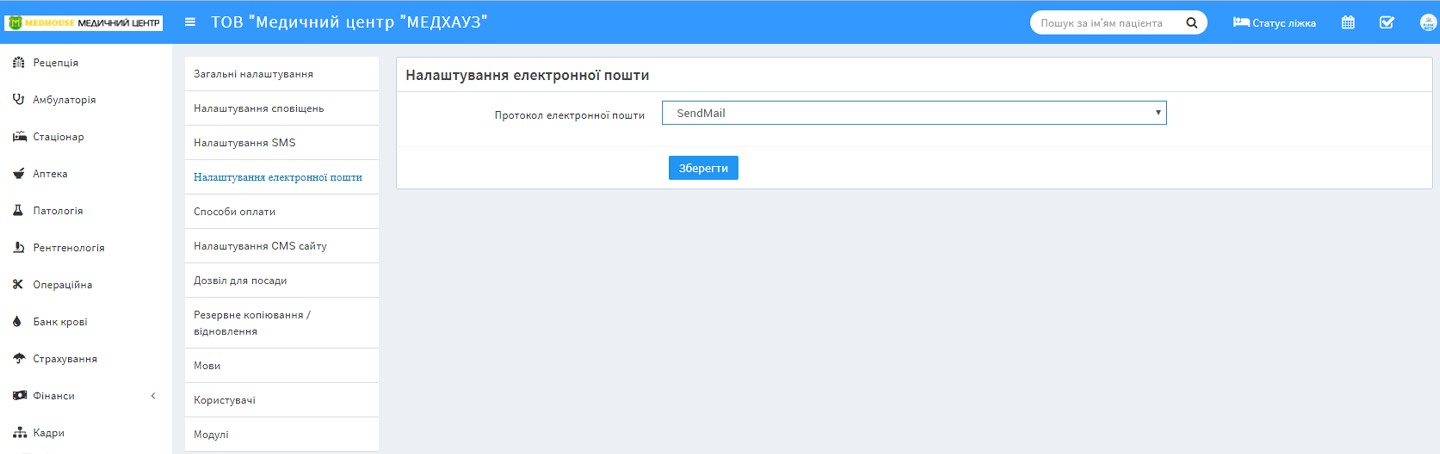Click the Зберегти button
1440x454 pixels.
[703, 168]
